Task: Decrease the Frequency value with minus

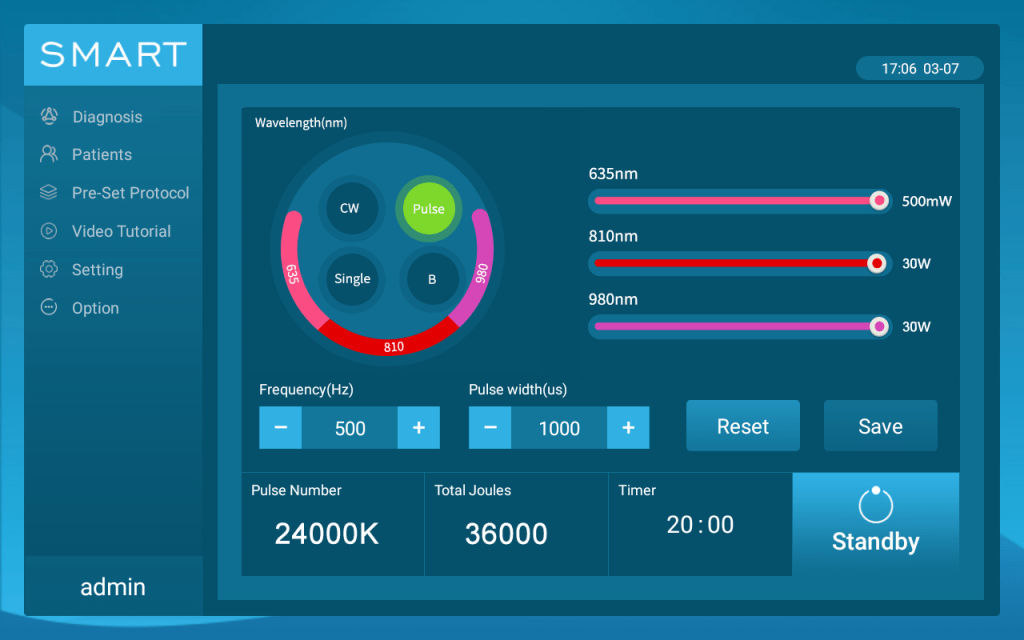Action: tap(281, 428)
